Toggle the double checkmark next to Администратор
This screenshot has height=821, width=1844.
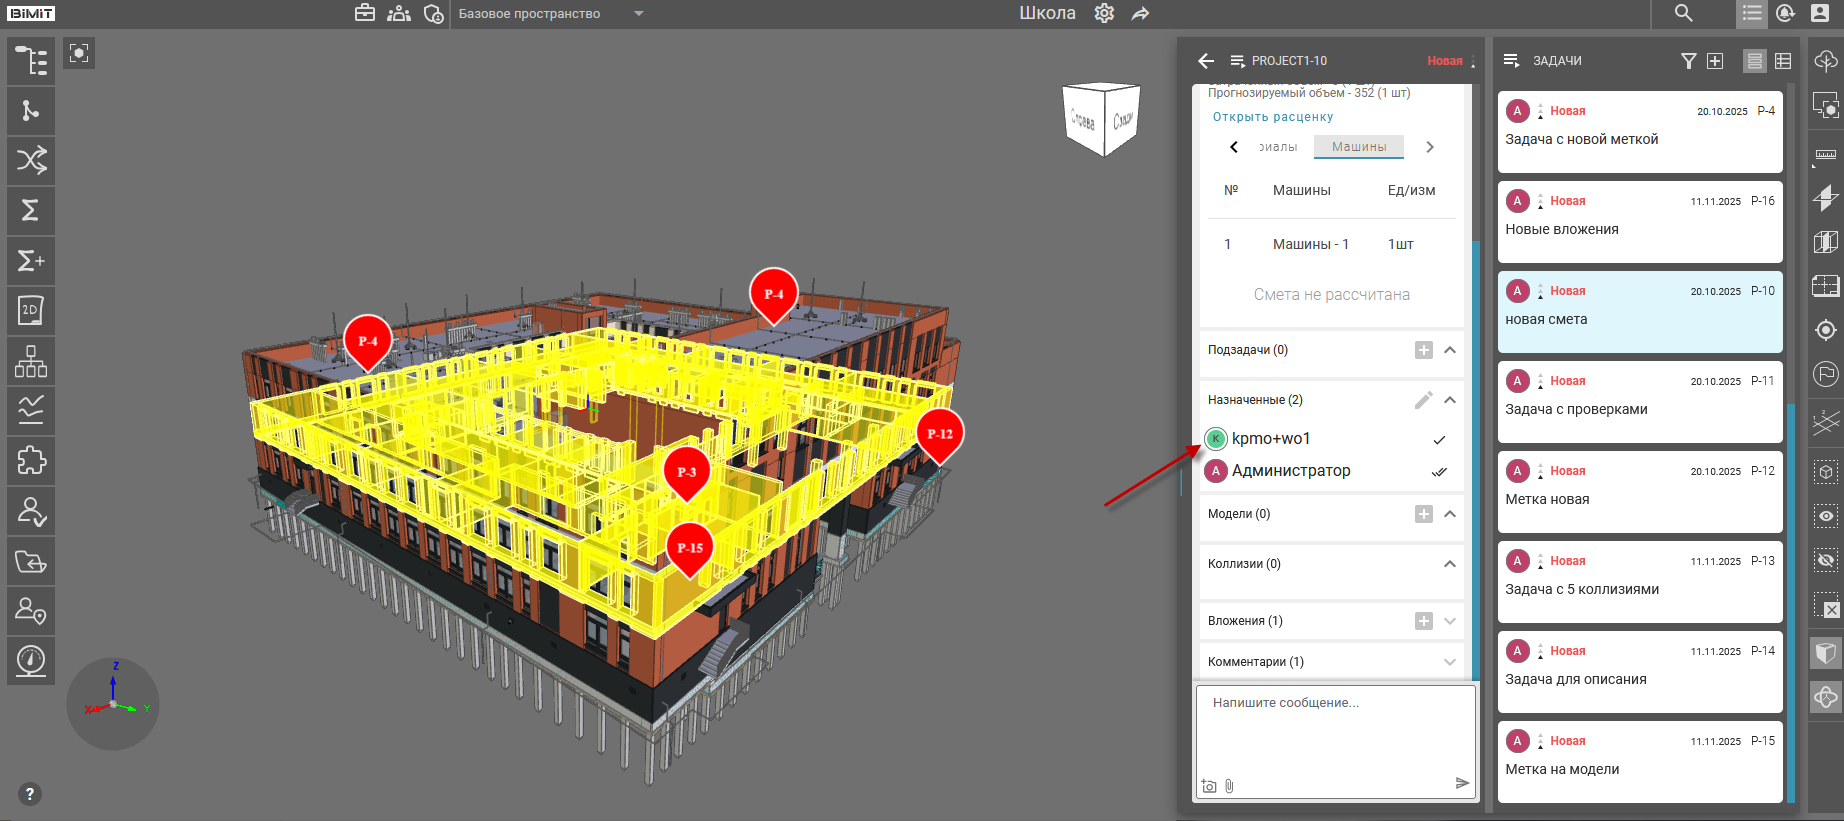click(x=1439, y=472)
